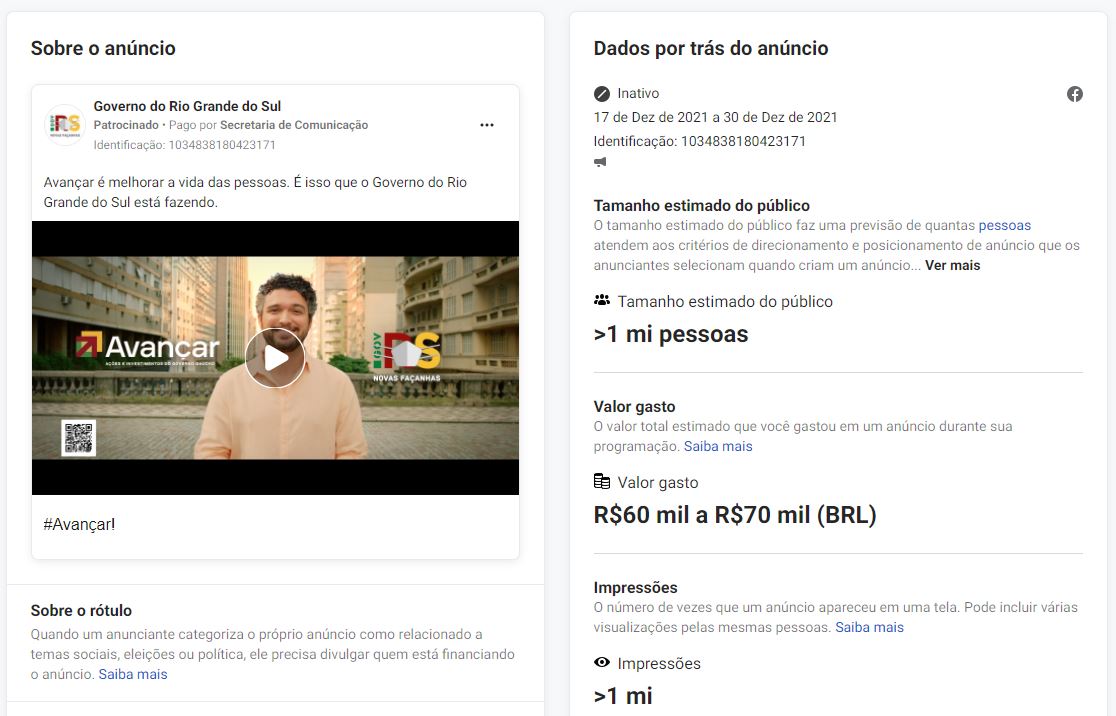
Task: Click the 'Sobre o rótulo' heading
Action: (x=81, y=611)
